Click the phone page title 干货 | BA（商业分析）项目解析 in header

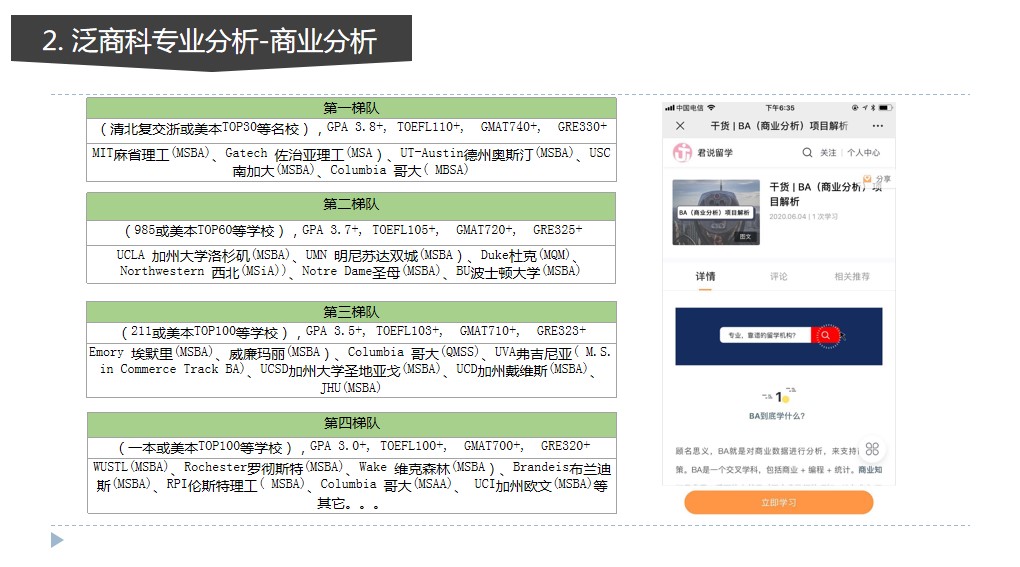click(779, 125)
